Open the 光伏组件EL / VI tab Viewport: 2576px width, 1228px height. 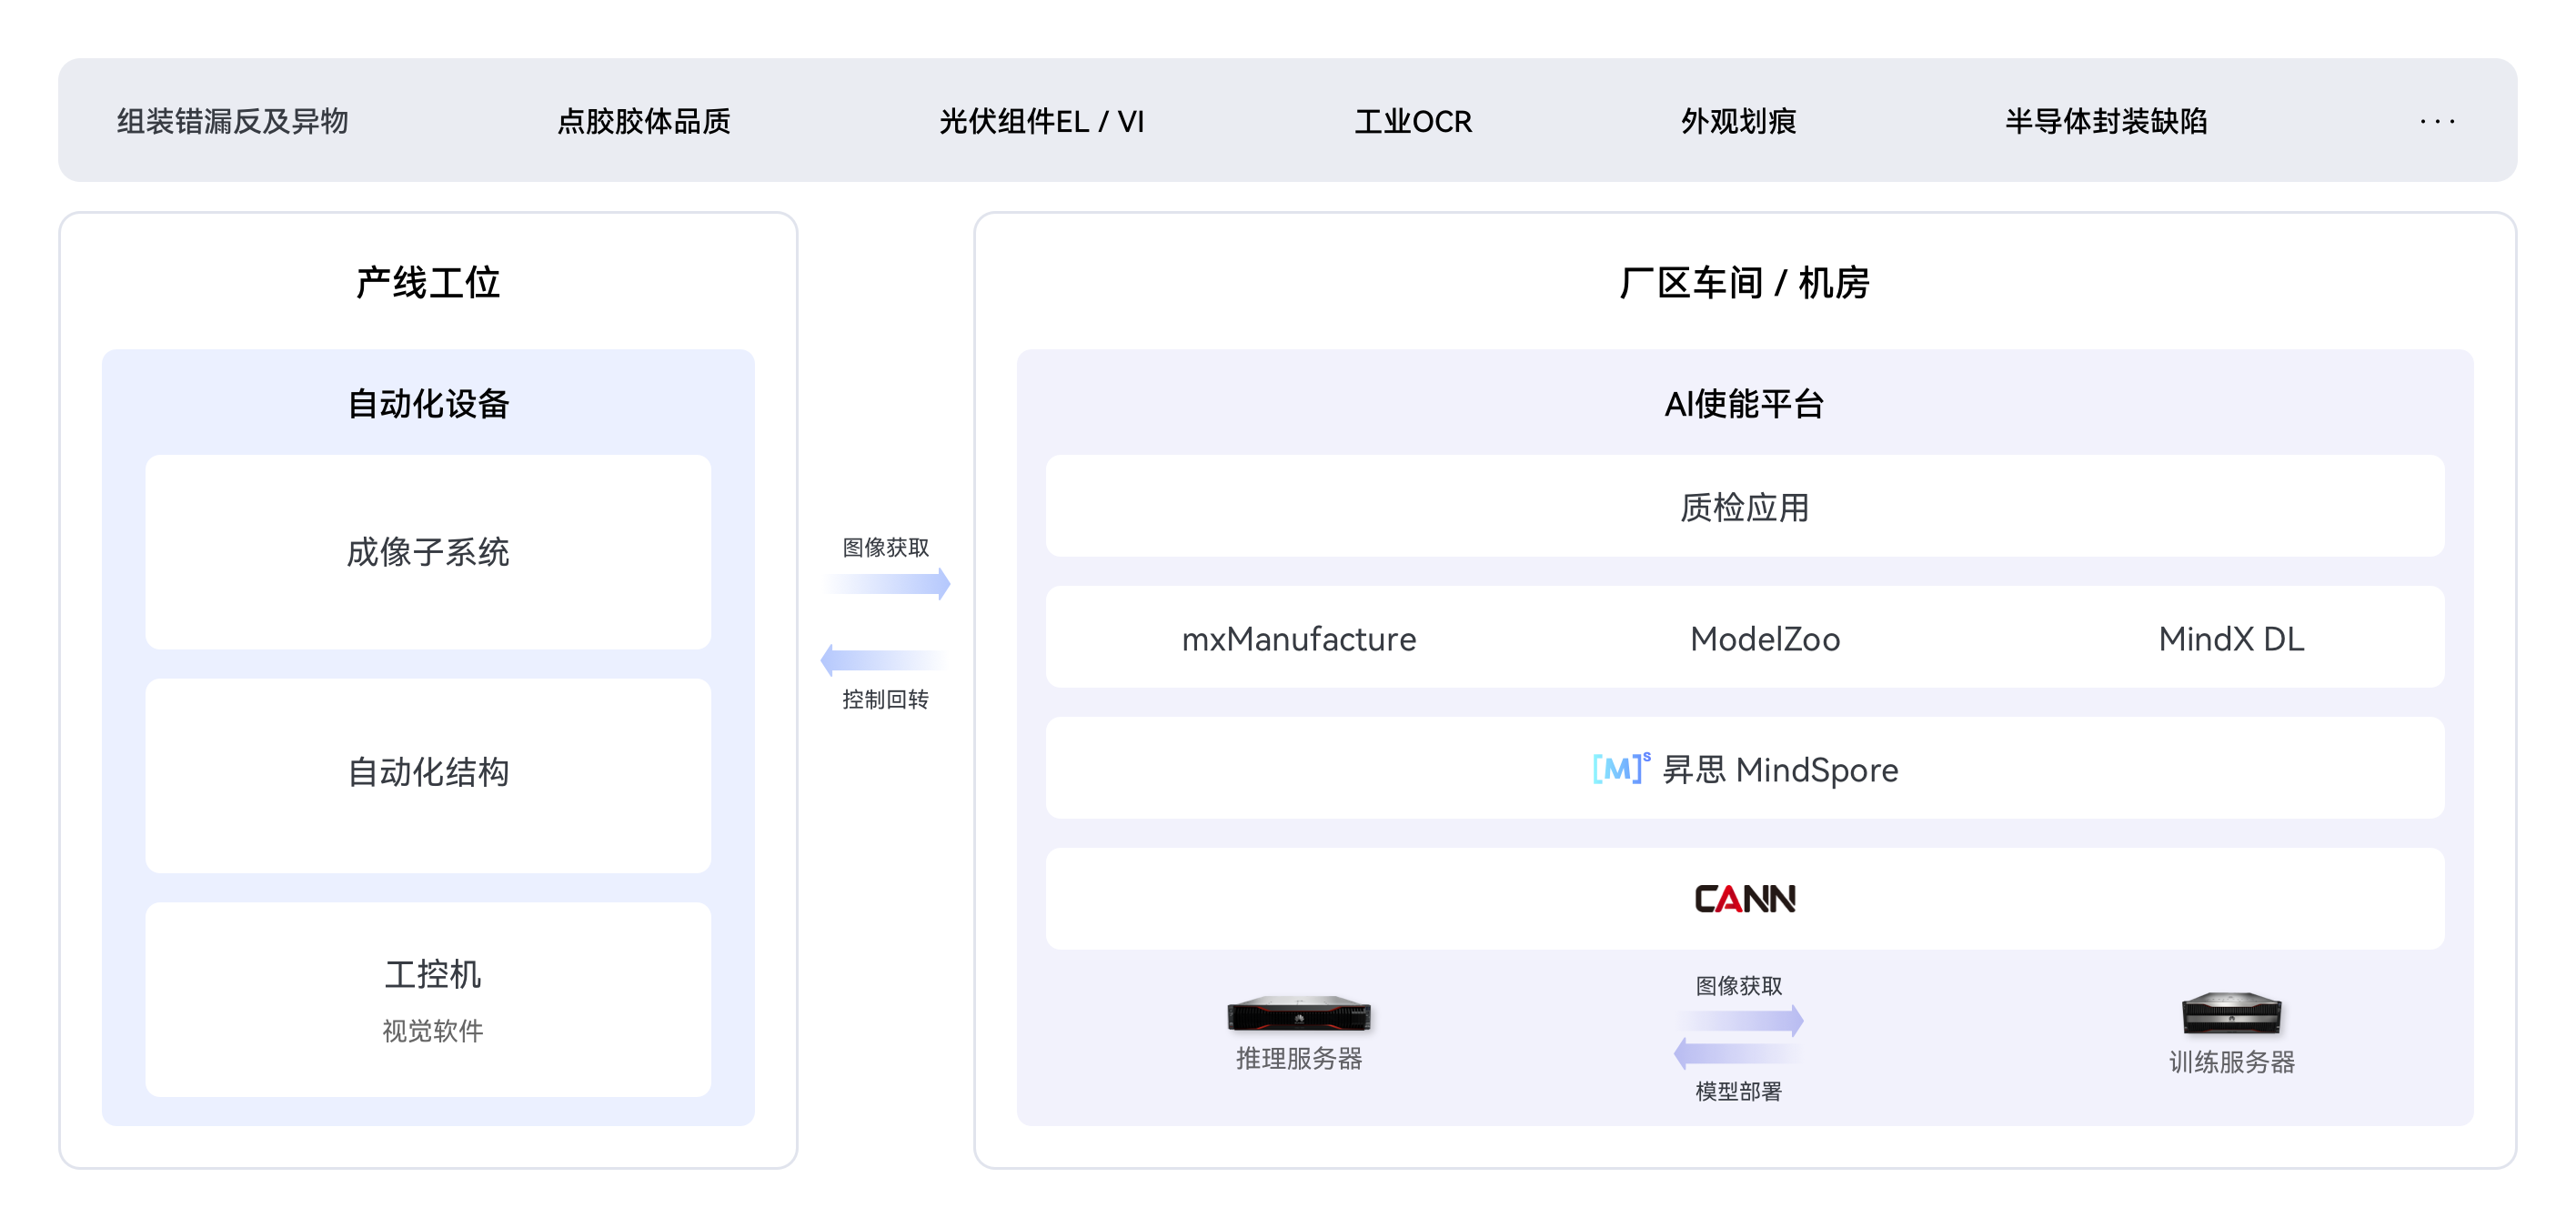[1041, 121]
